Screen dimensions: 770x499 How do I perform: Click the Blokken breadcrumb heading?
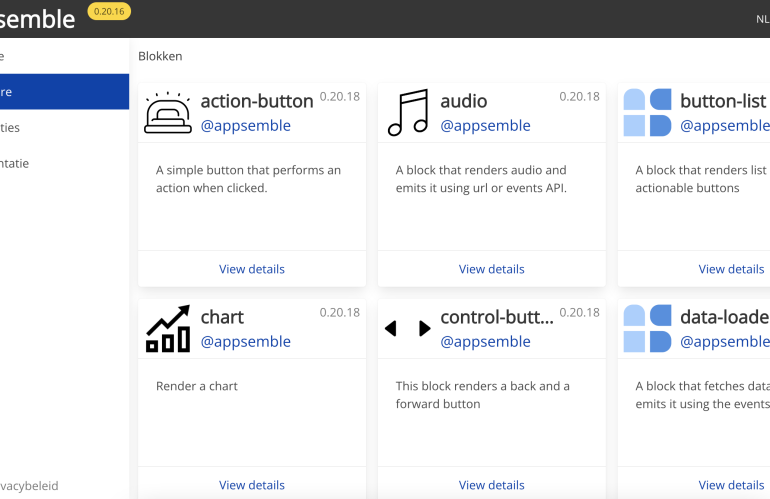click(160, 56)
